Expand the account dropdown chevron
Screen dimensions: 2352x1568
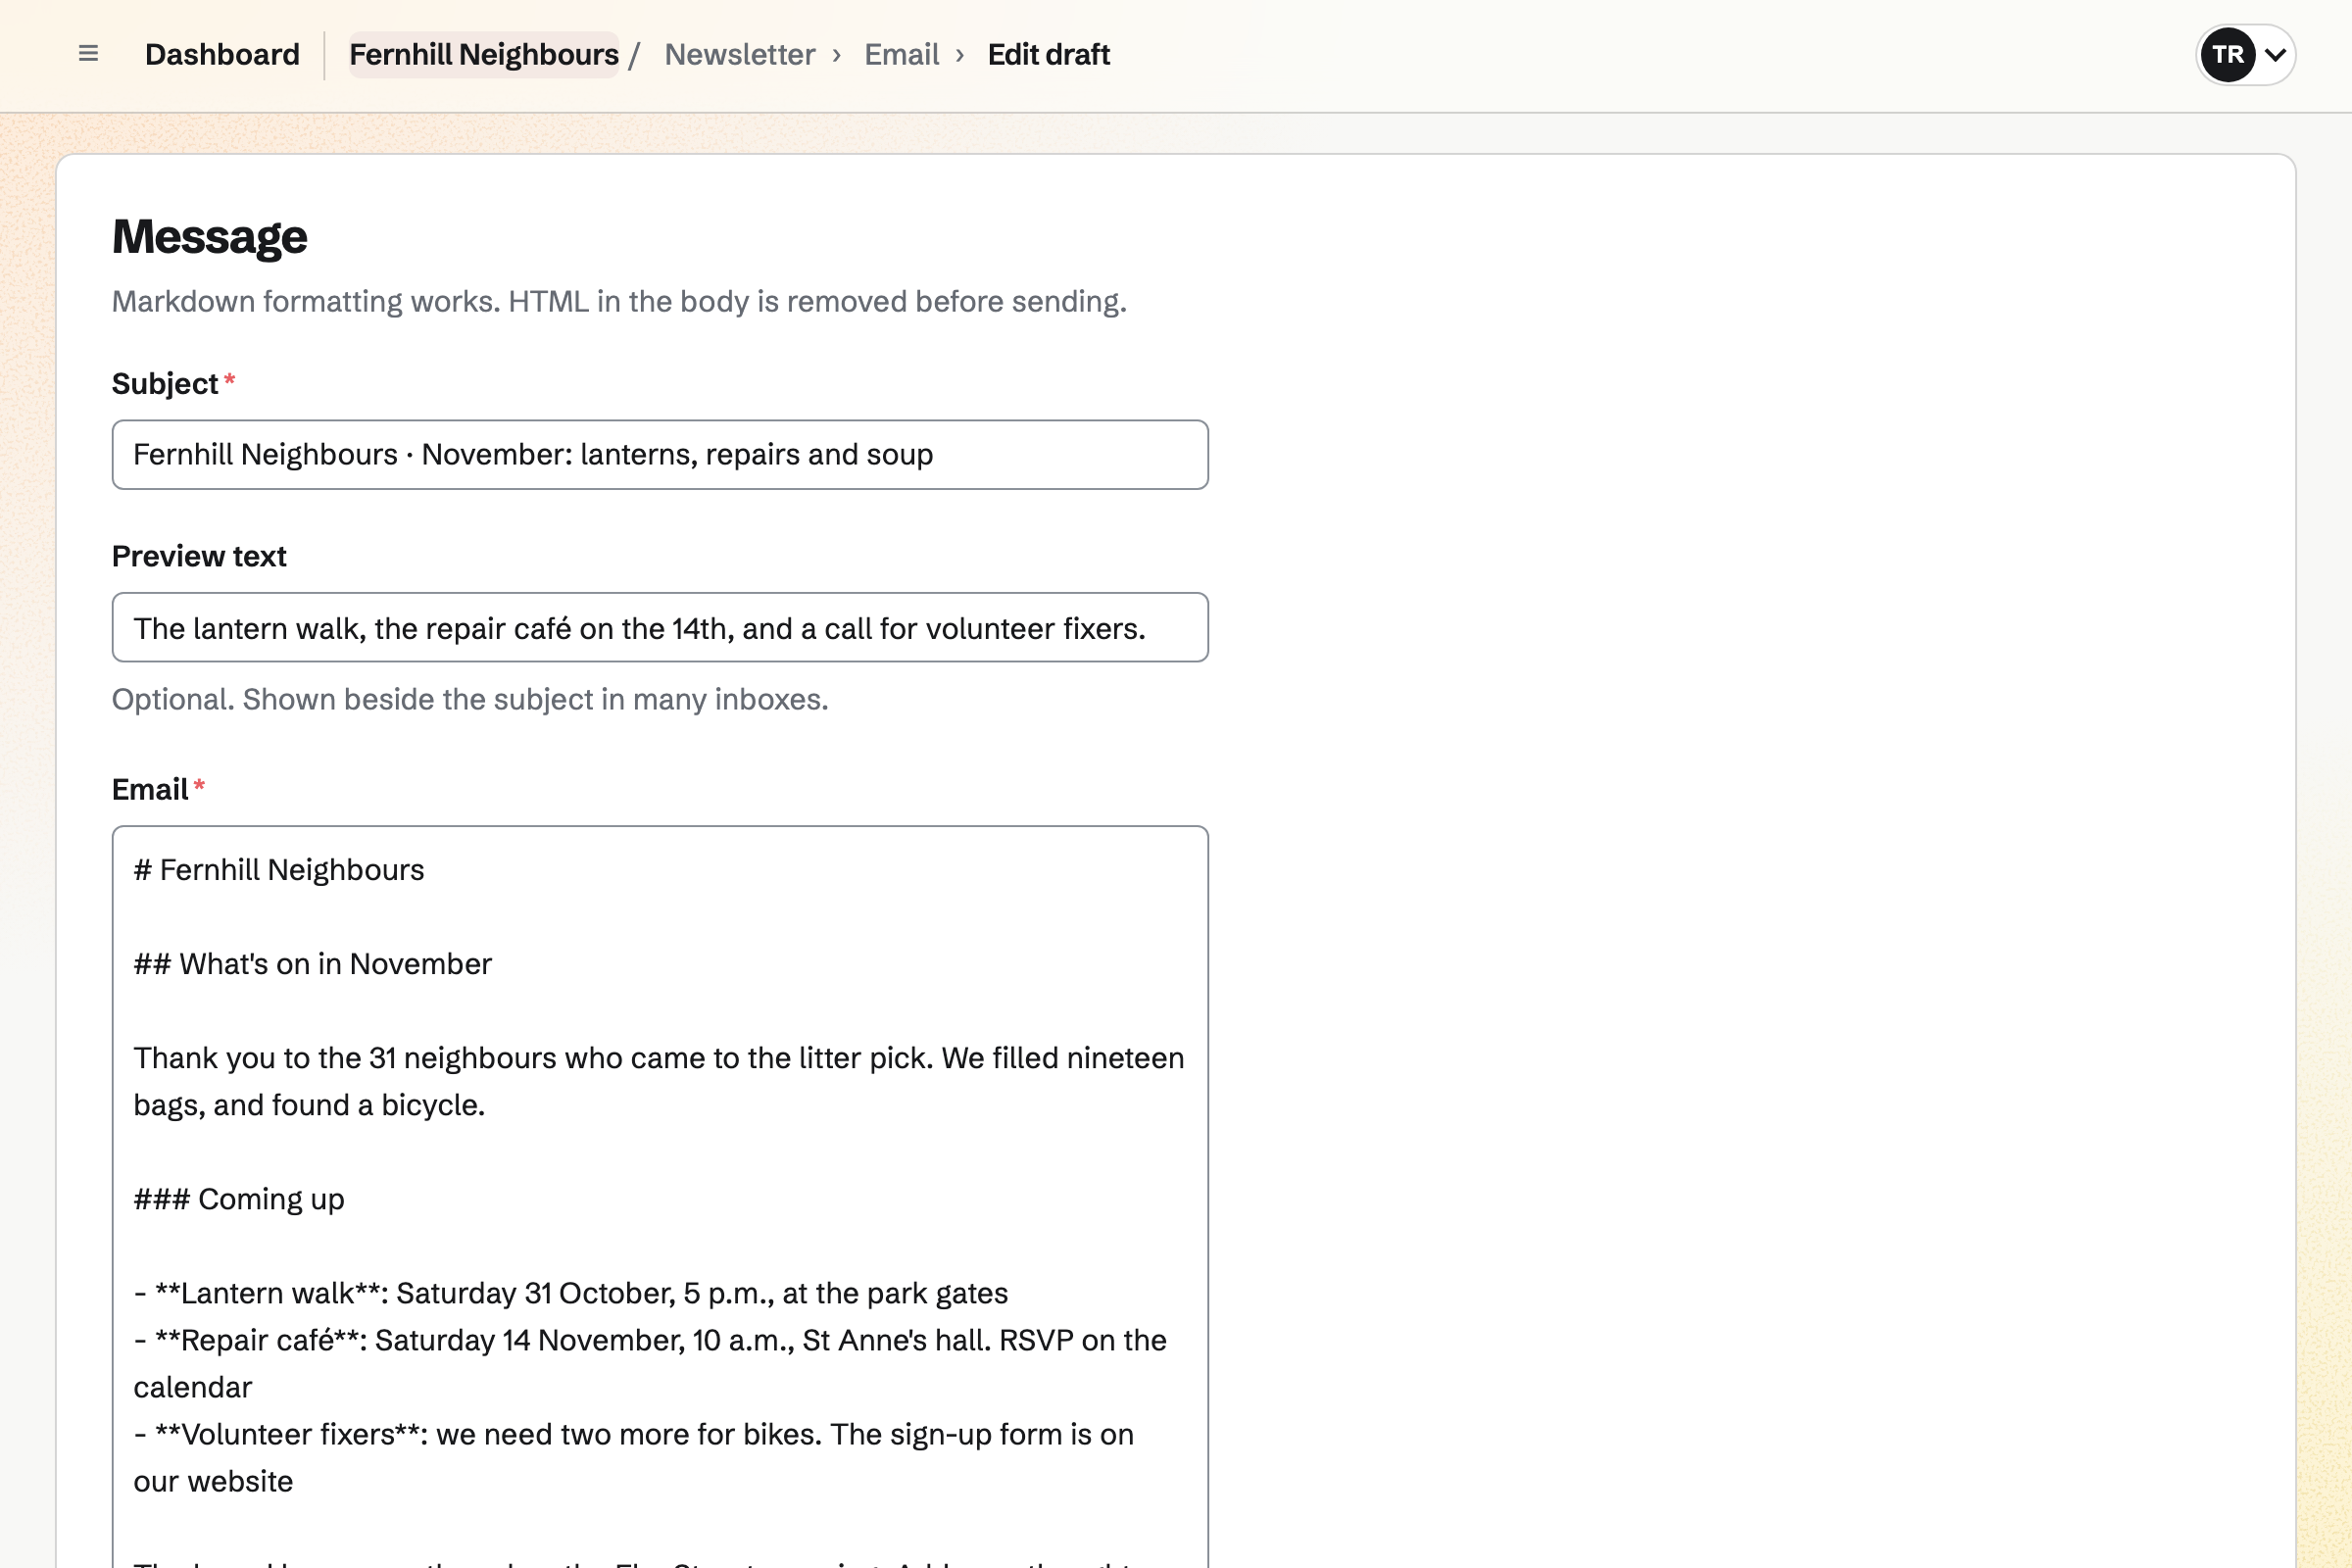coord(2275,55)
